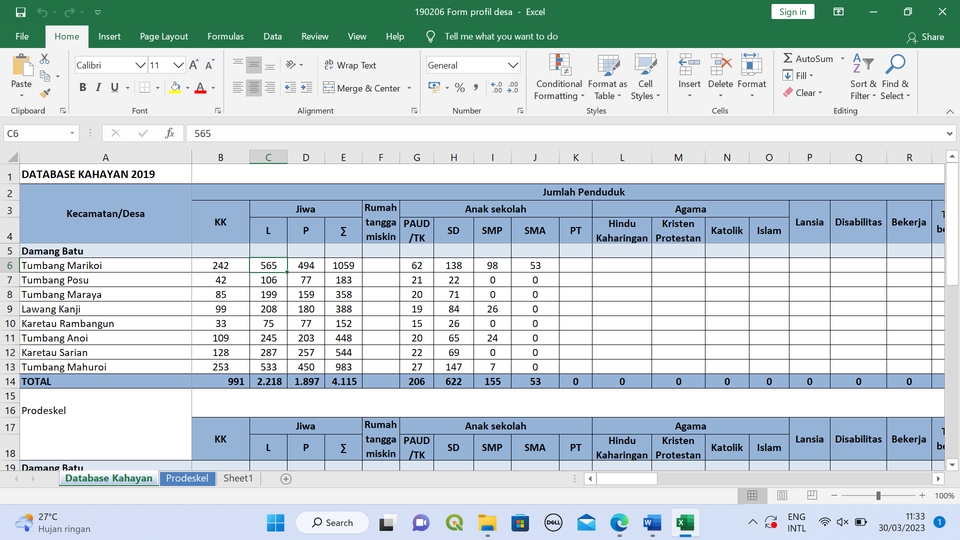Click the Borders icon
Image resolution: width=960 pixels, height=540 pixels.
click(144, 88)
